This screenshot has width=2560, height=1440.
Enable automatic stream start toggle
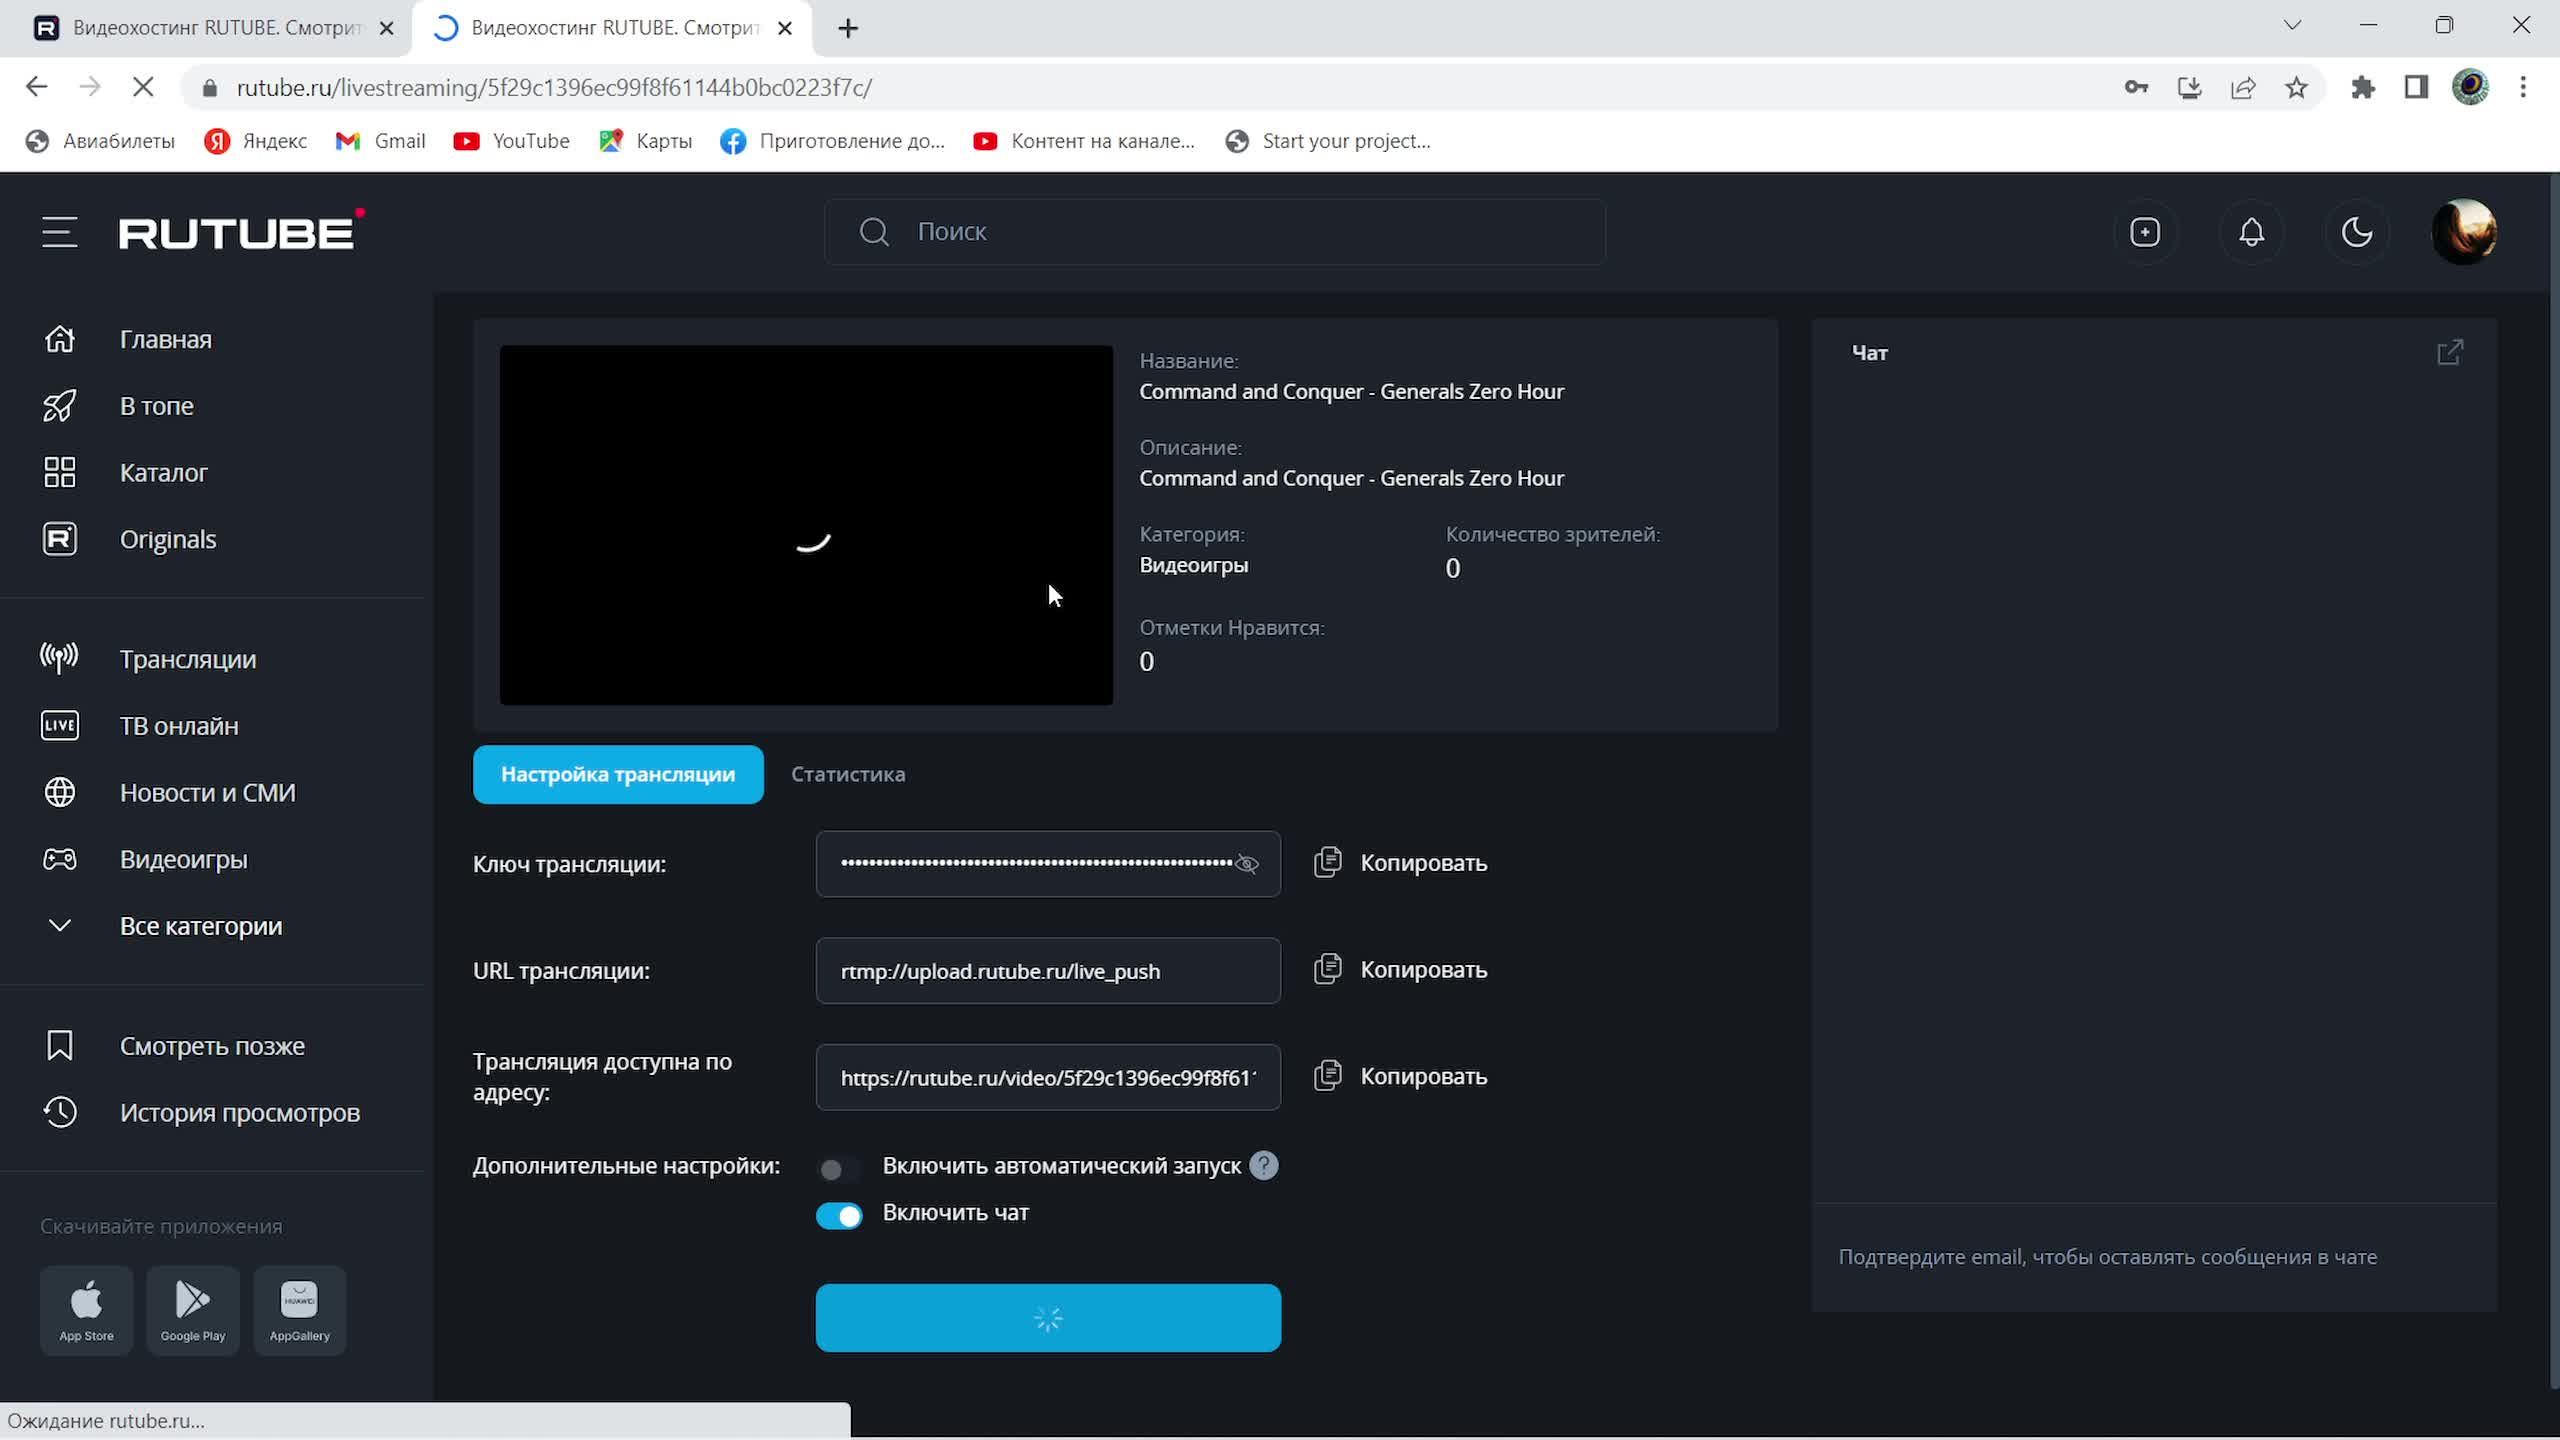(838, 1169)
